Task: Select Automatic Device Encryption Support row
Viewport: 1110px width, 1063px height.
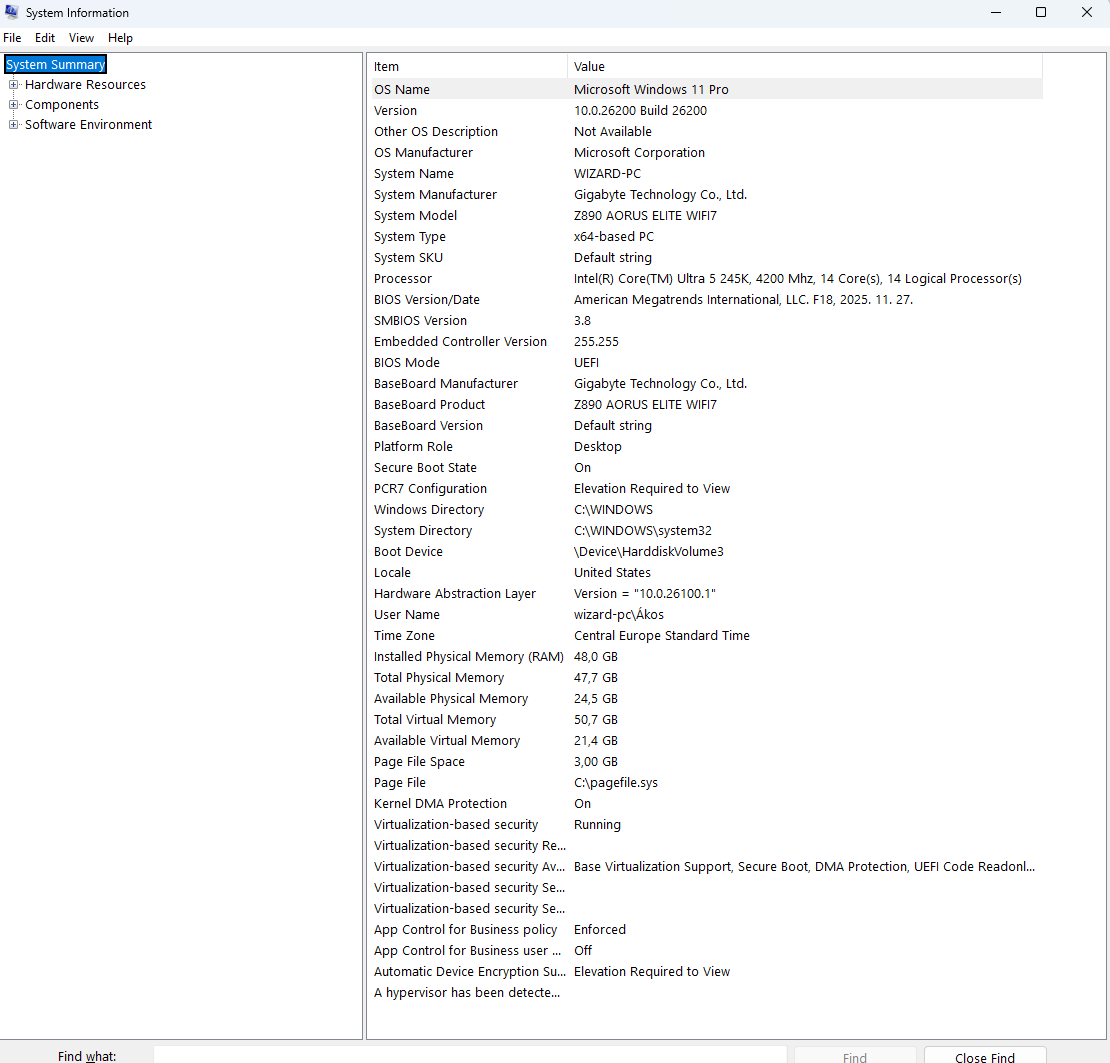Action: click(706, 972)
